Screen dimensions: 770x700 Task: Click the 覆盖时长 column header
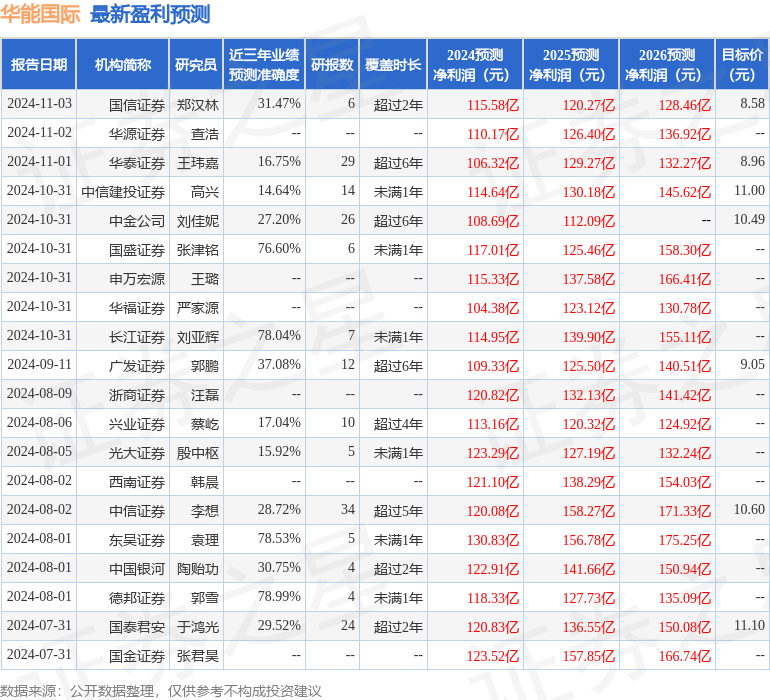393,65
